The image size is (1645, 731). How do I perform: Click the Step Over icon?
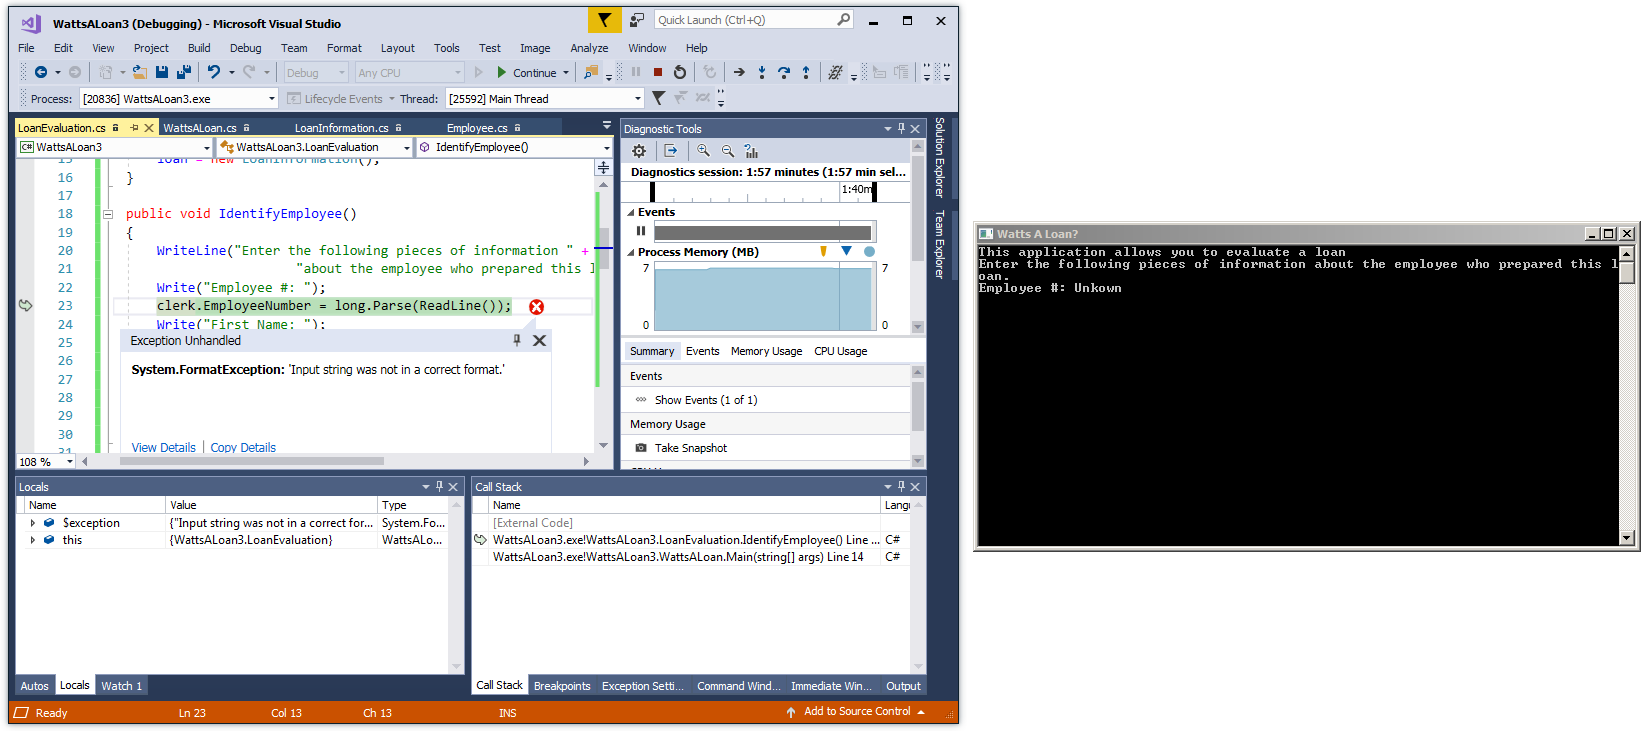pos(784,72)
